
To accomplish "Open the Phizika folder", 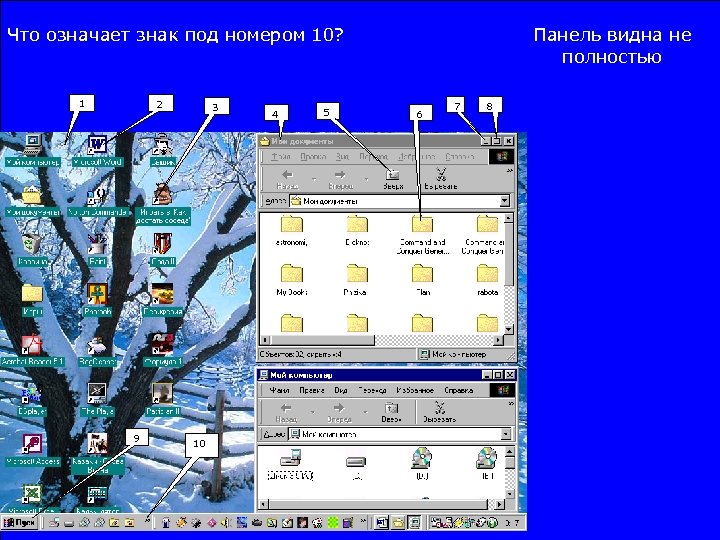I will click(356, 280).
